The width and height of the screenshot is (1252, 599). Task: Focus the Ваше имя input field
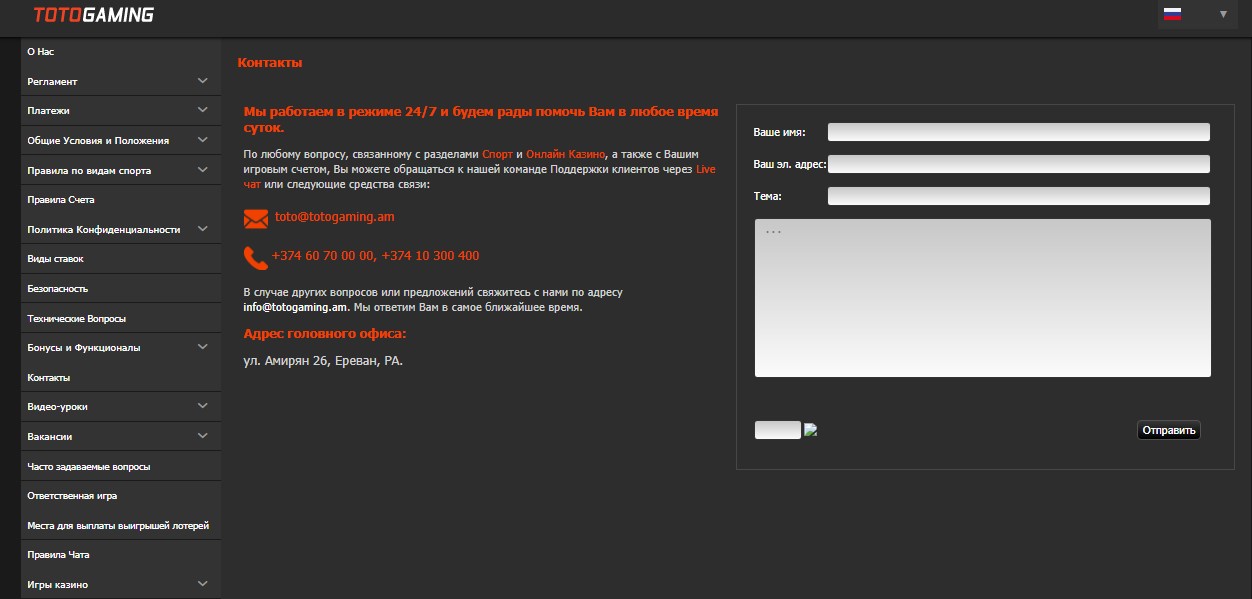1019,132
